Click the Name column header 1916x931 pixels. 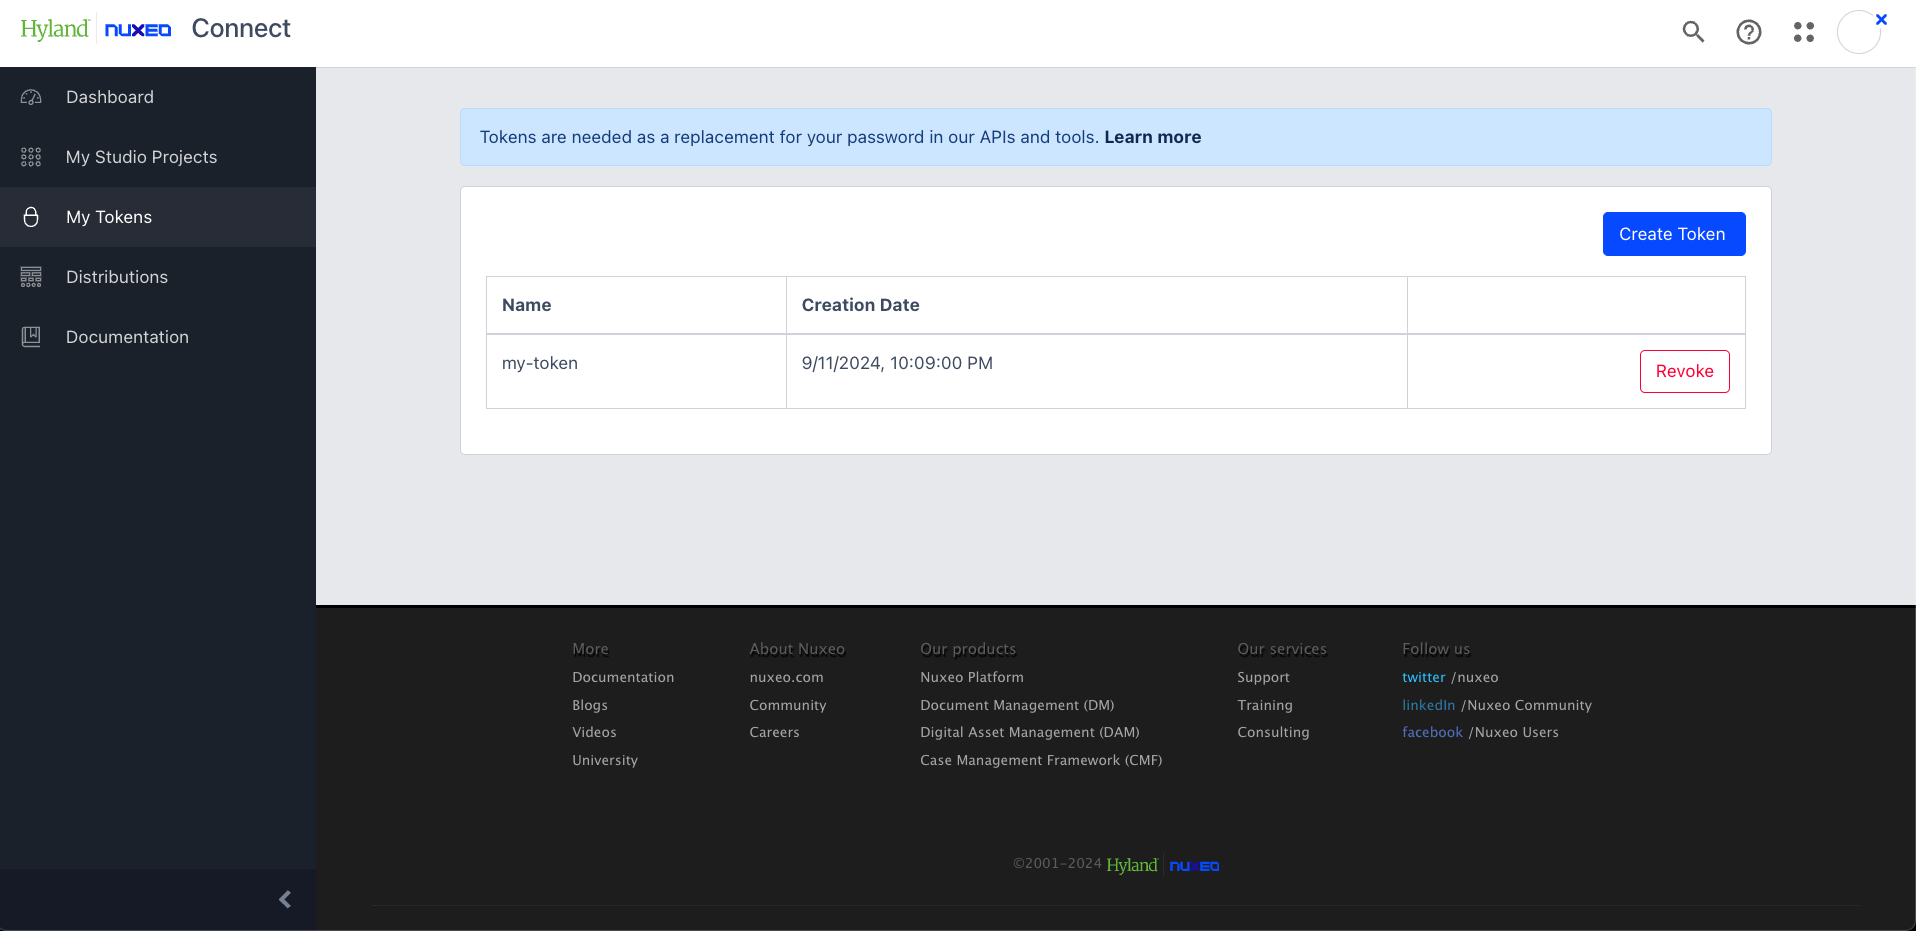tap(636, 305)
